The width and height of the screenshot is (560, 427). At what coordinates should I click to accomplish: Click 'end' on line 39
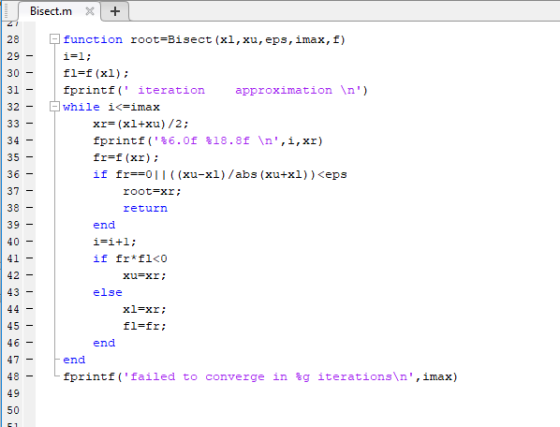[x=104, y=225]
